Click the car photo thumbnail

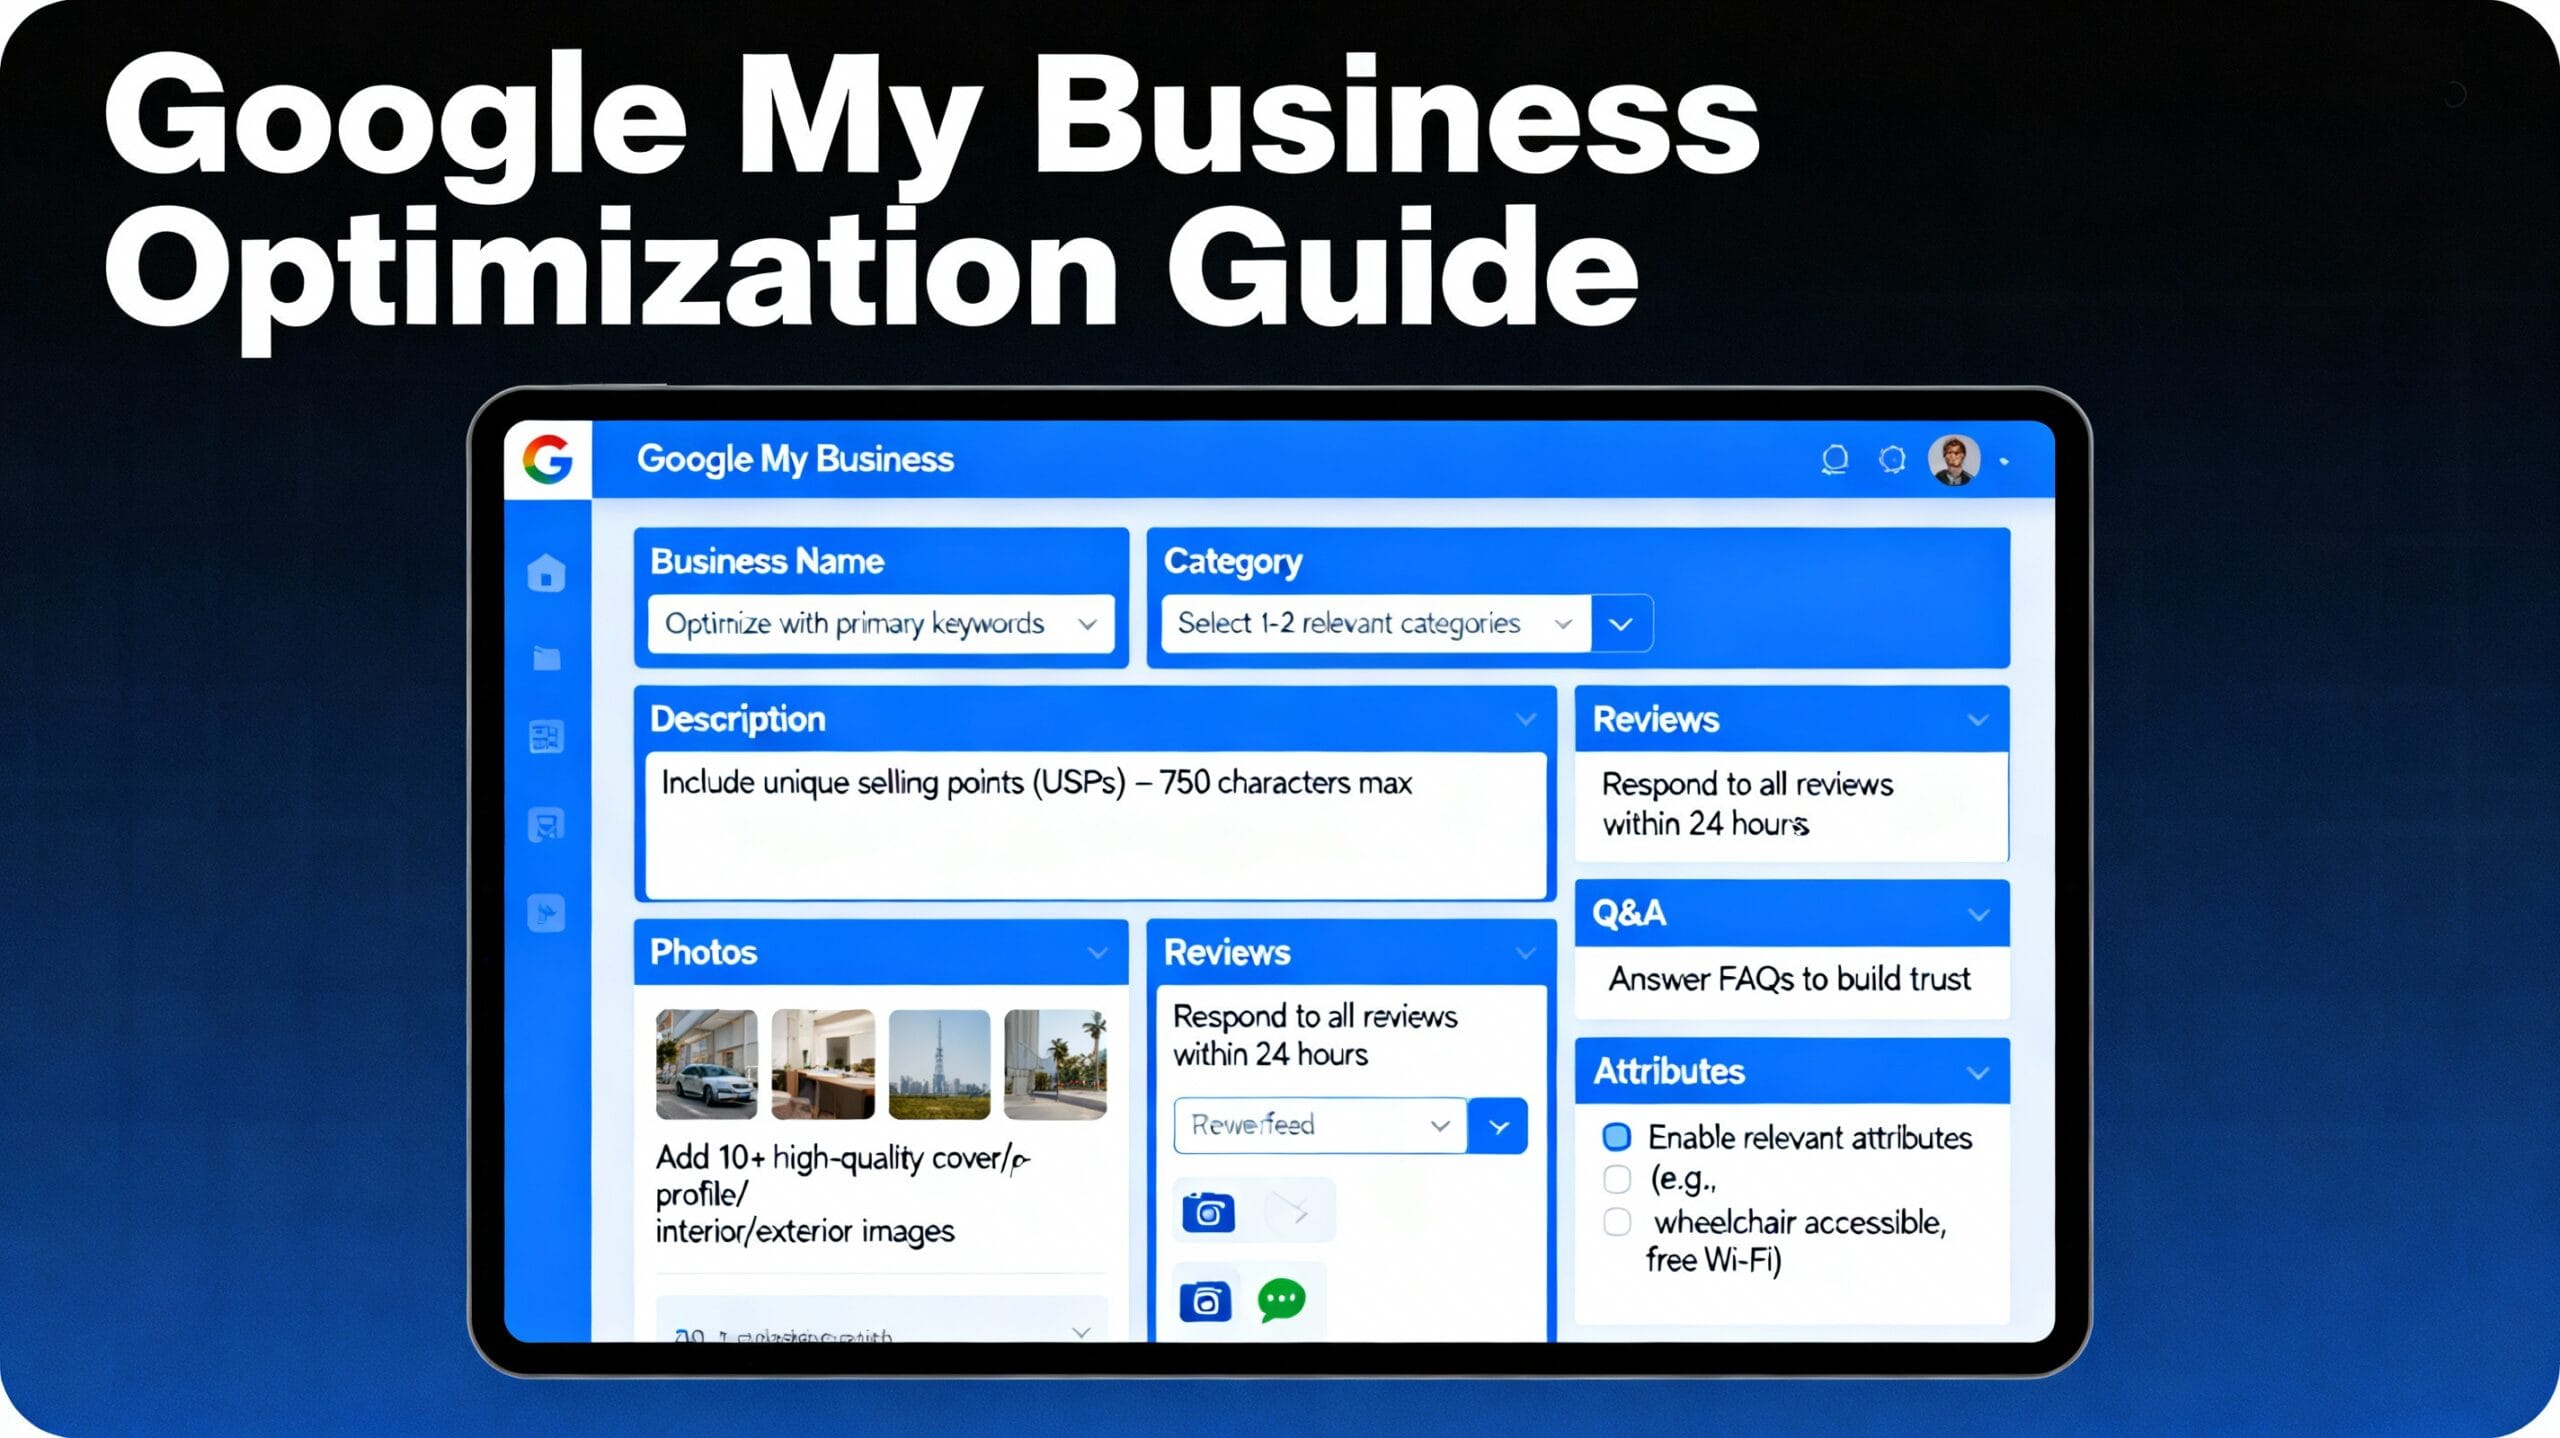tap(706, 1063)
